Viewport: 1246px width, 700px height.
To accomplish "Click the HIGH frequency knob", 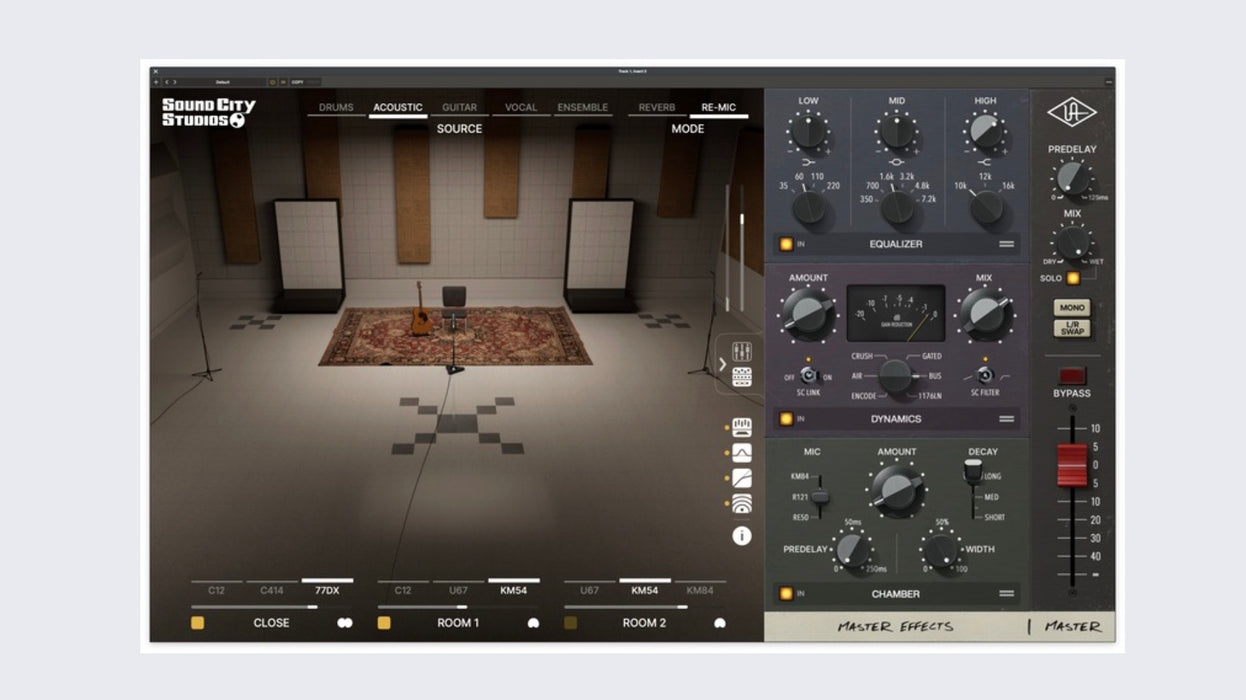I will 986,206.
